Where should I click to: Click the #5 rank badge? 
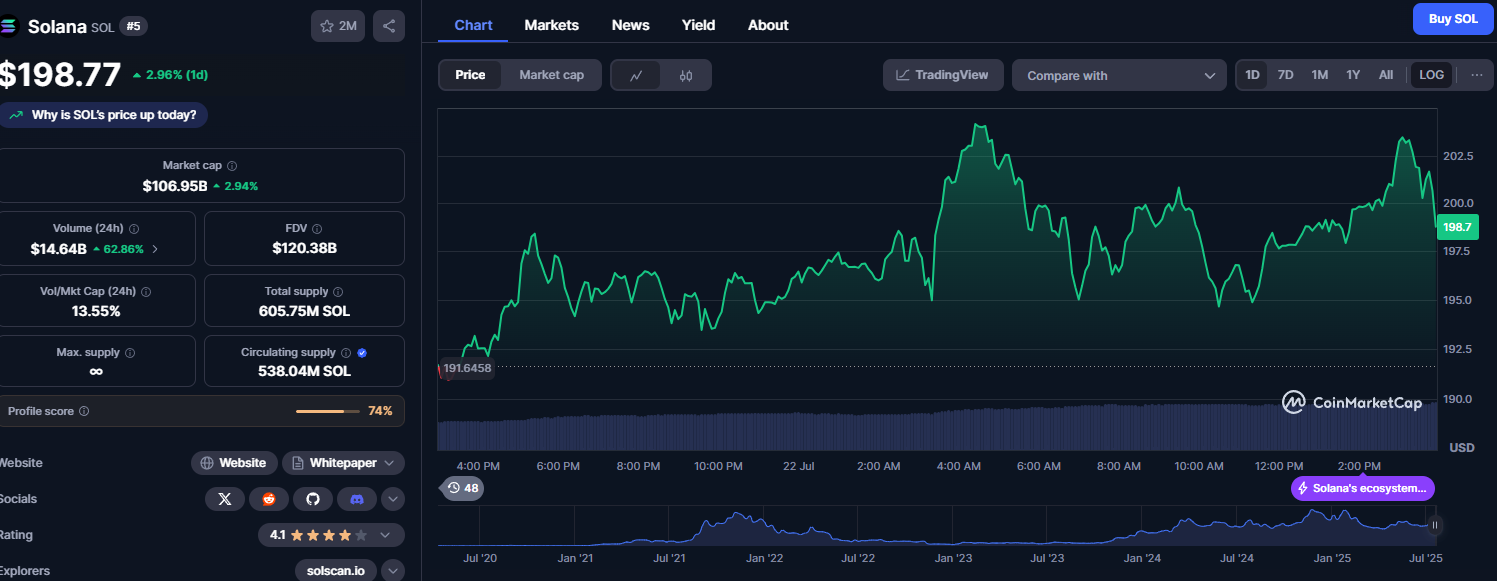pyautogui.click(x=132, y=27)
